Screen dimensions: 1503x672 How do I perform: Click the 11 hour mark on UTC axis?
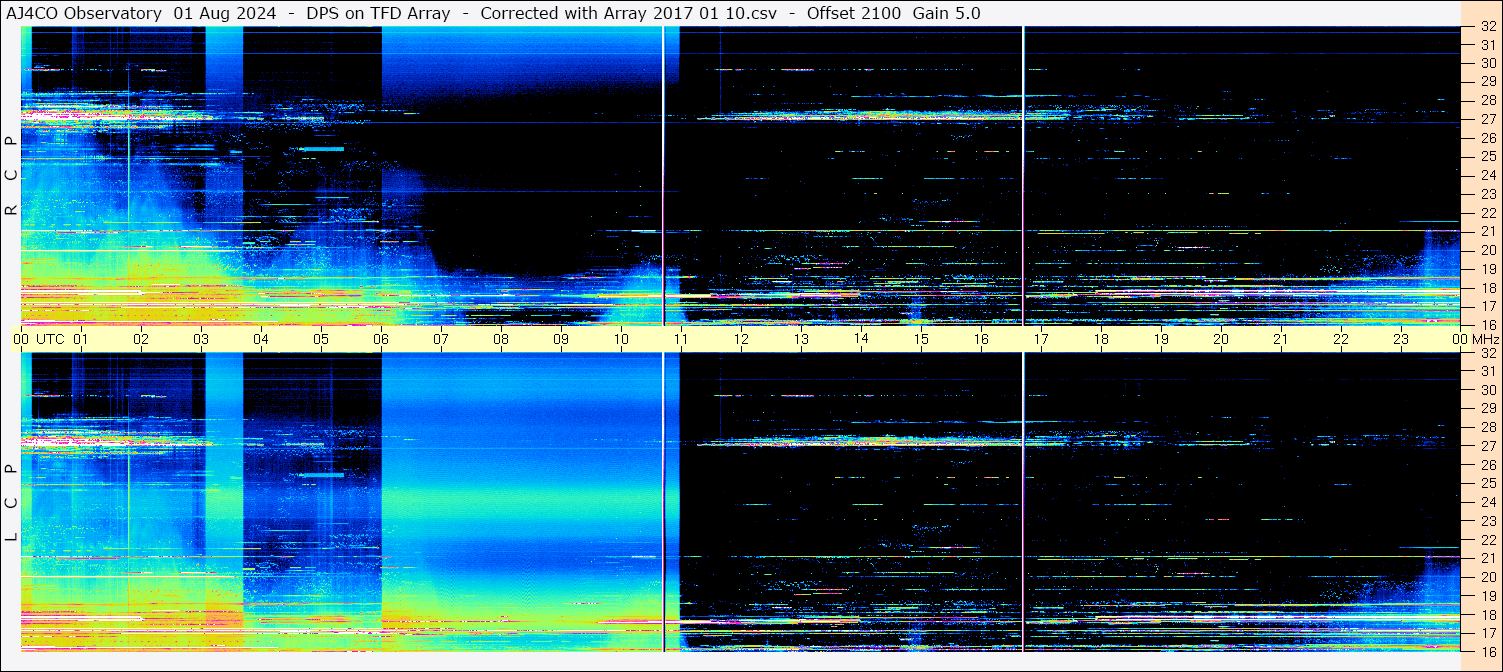(x=681, y=339)
